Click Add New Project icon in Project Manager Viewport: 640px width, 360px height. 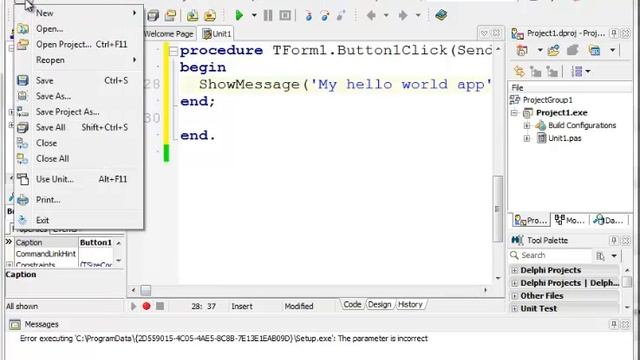(x=522, y=51)
